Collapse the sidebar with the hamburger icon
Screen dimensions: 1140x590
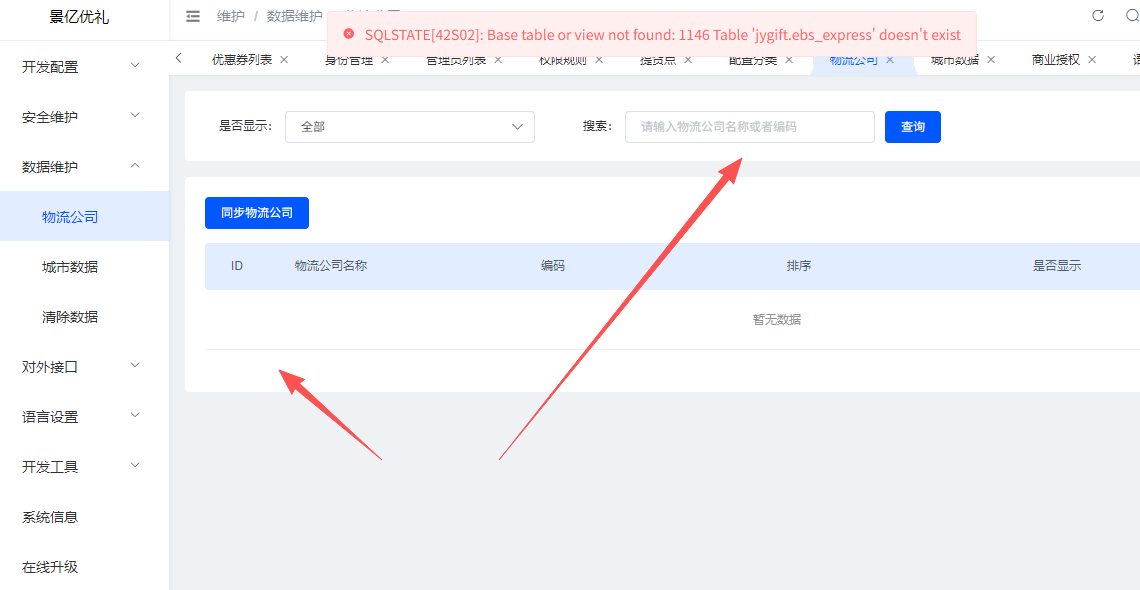tap(193, 16)
